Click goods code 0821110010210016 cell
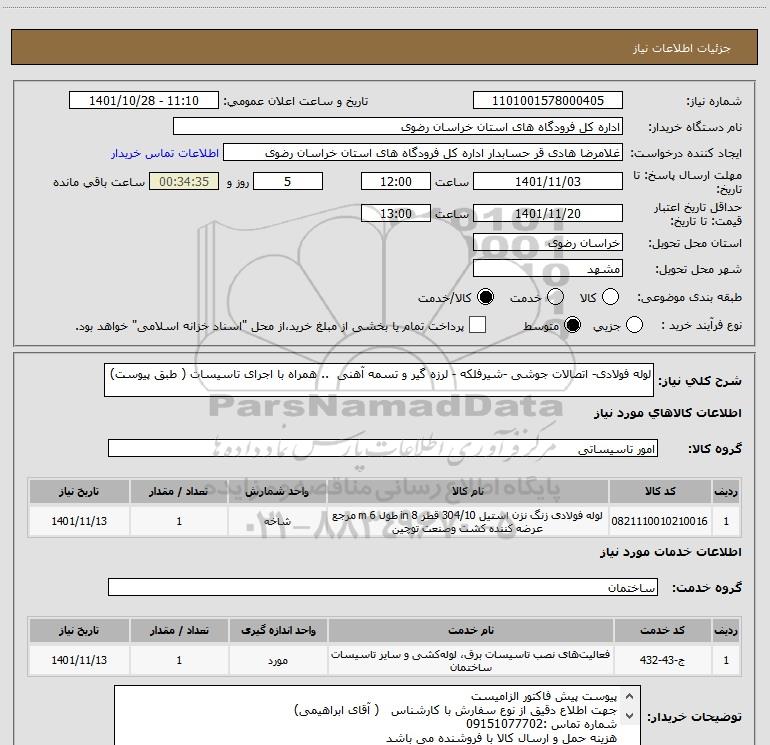This screenshot has width=770, height=745. click(660, 522)
